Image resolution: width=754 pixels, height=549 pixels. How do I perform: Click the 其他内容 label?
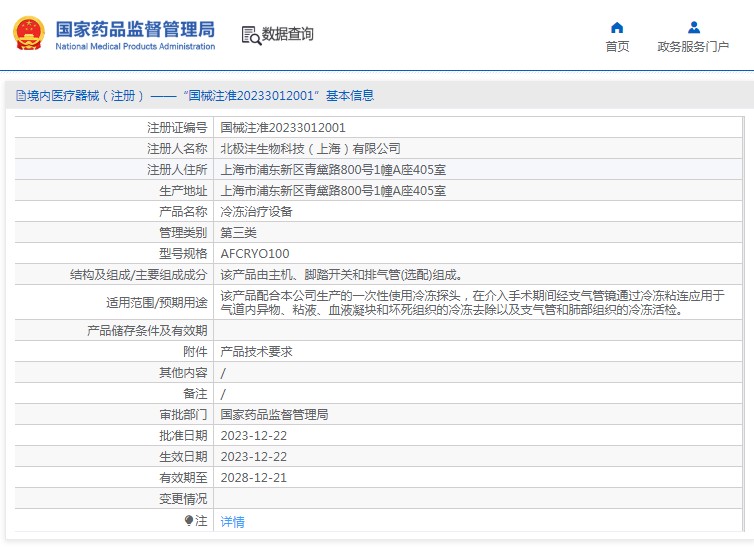(183, 373)
